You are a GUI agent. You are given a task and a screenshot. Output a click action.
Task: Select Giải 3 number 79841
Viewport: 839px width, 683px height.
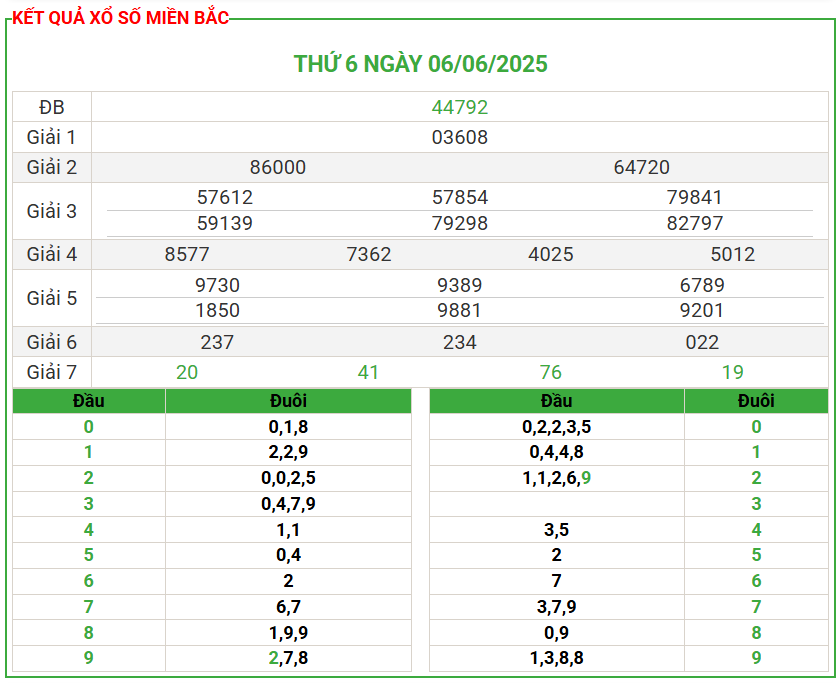coord(695,197)
